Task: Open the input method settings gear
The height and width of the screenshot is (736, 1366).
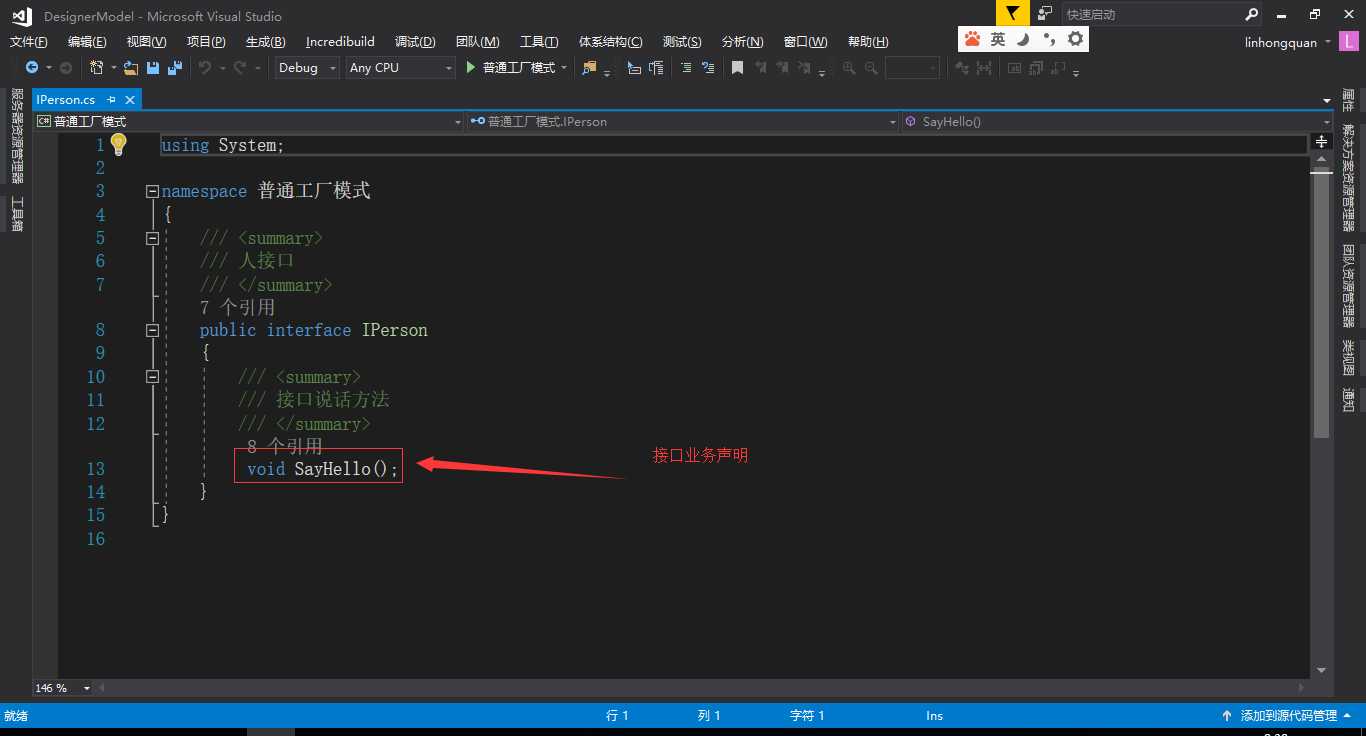Action: [x=1075, y=39]
